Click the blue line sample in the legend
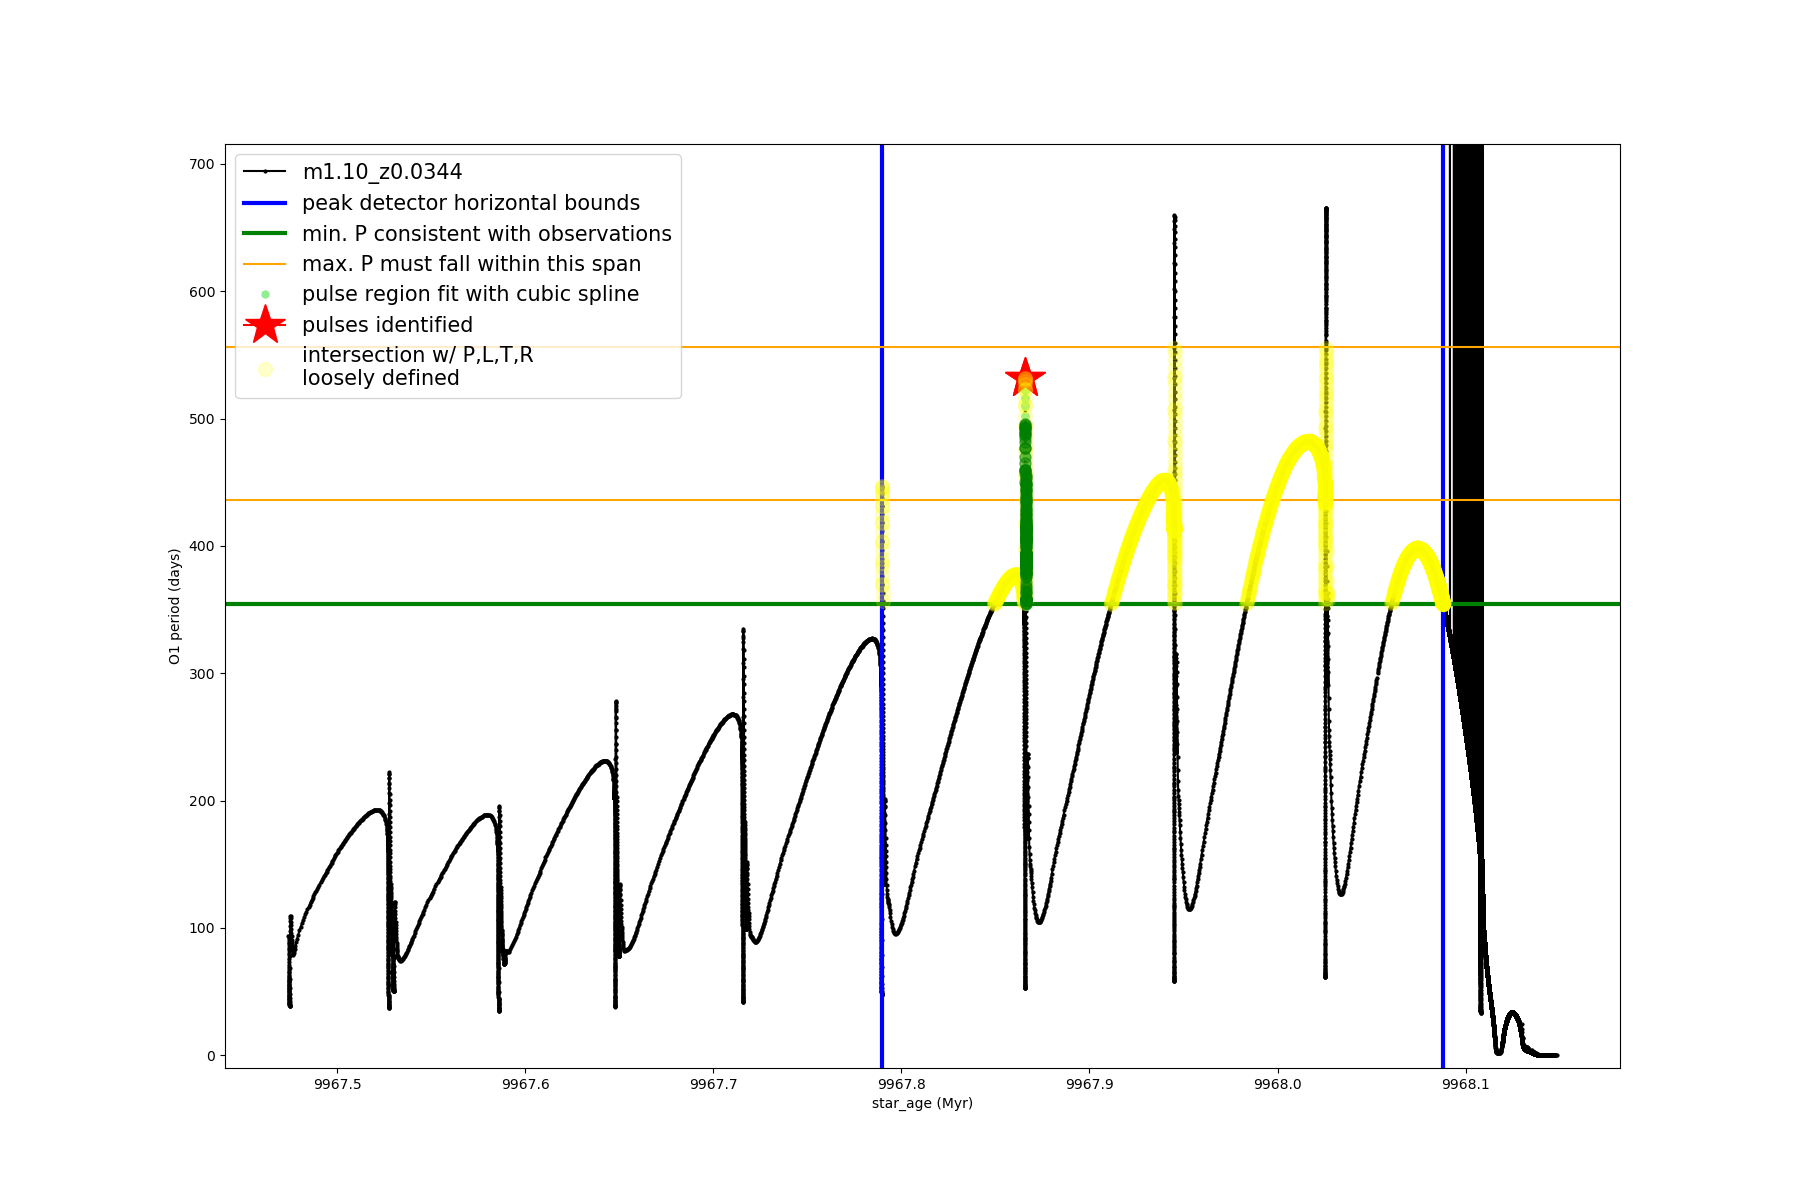1800x1200 pixels. 265,203
